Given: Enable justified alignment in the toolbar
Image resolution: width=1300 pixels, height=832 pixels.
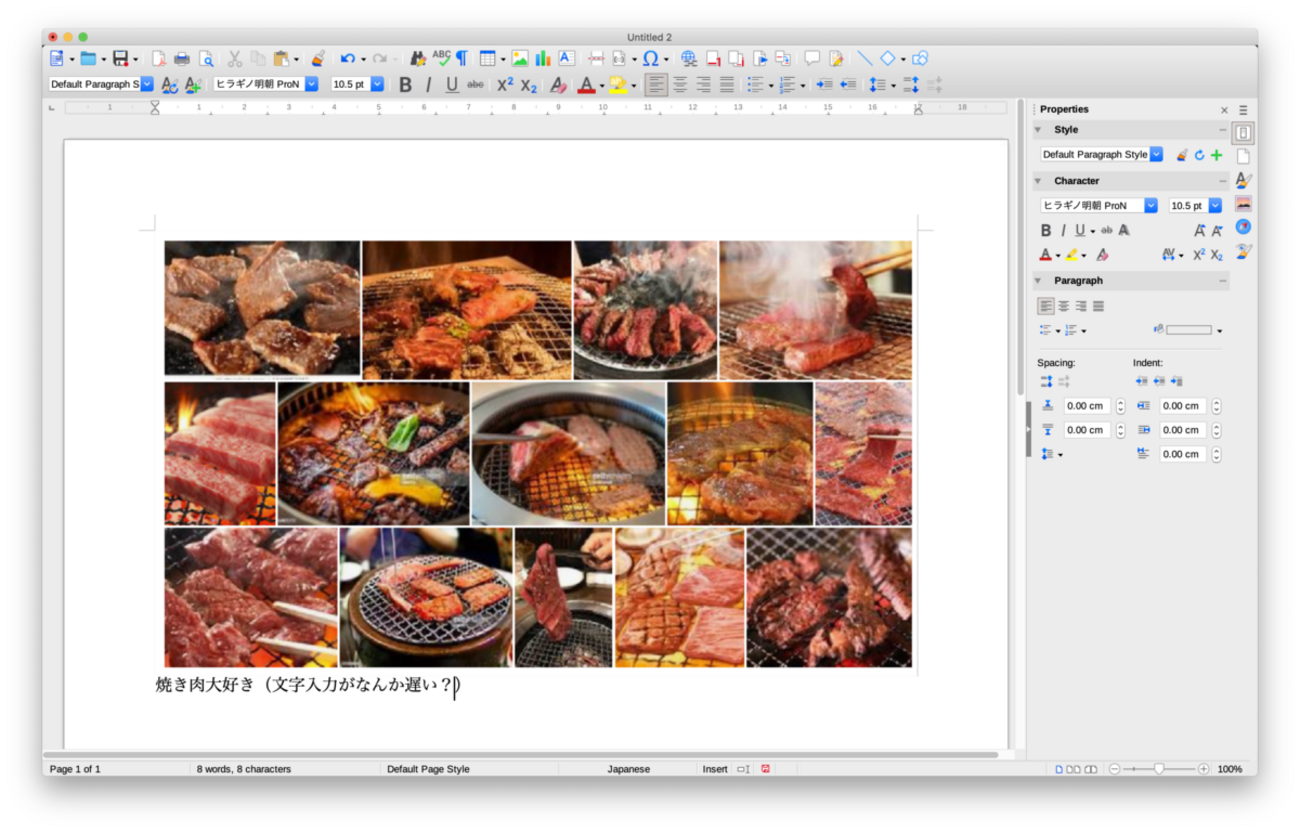Looking at the screenshot, I should tap(727, 85).
